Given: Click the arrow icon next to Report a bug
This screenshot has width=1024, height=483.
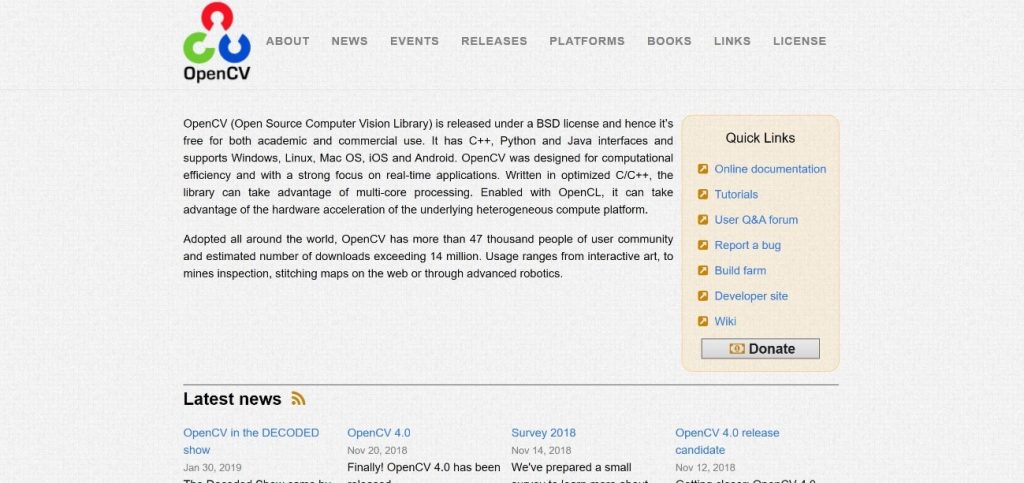Looking at the screenshot, I should (703, 245).
